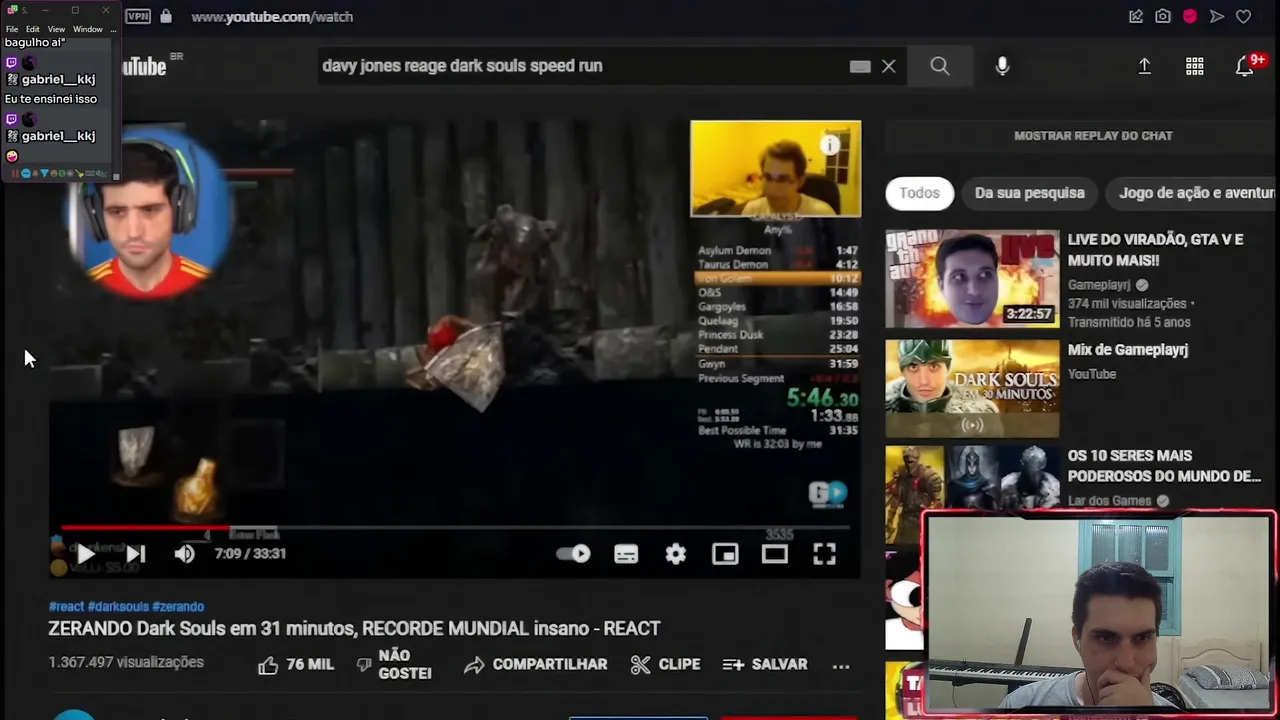The image size is (1280, 720).
Task: Open Window menu in chat window
Action: [x=88, y=29]
